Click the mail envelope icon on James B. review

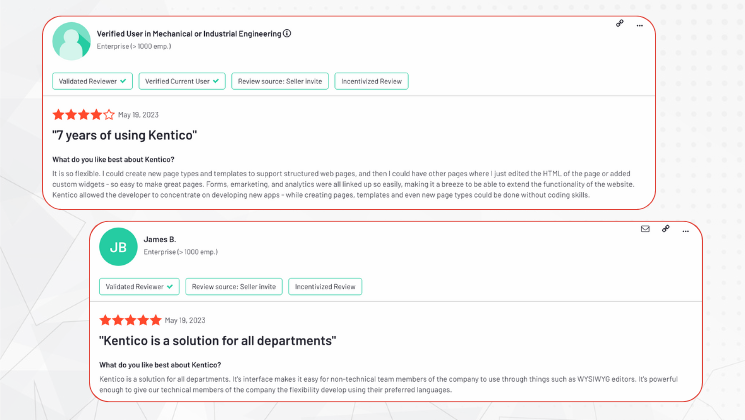point(645,229)
